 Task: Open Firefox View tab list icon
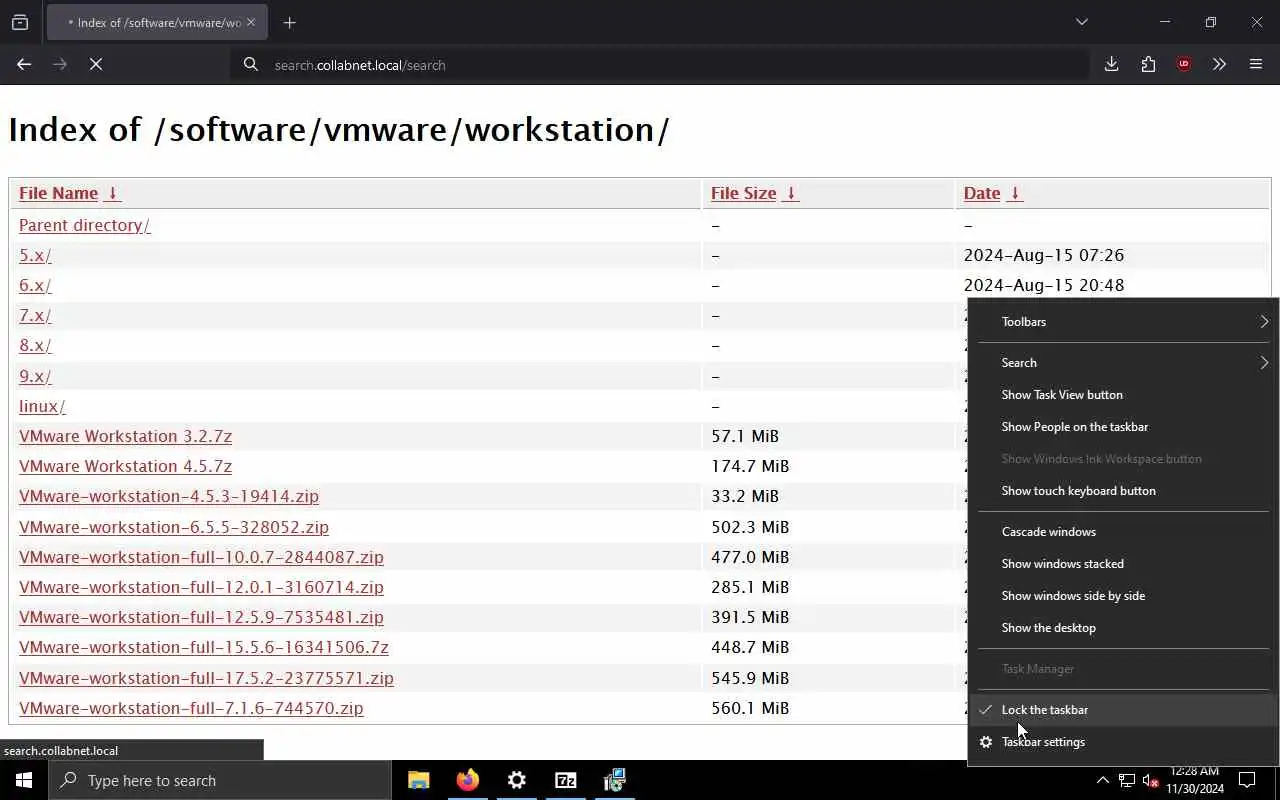(x=20, y=22)
